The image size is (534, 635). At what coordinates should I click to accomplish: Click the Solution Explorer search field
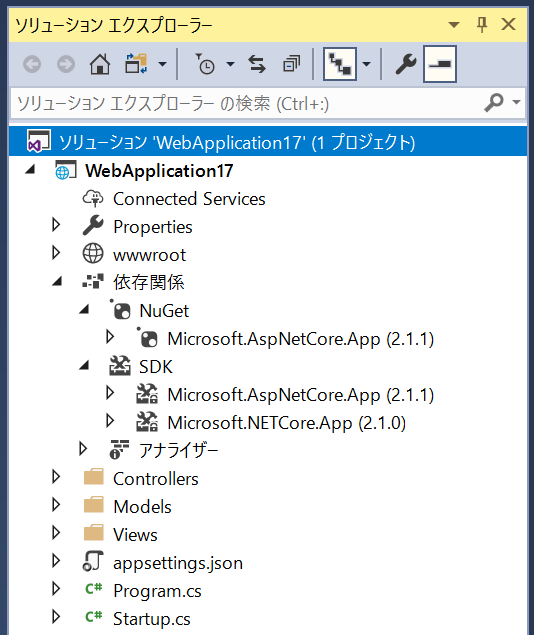pyautogui.click(x=247, y=104)
